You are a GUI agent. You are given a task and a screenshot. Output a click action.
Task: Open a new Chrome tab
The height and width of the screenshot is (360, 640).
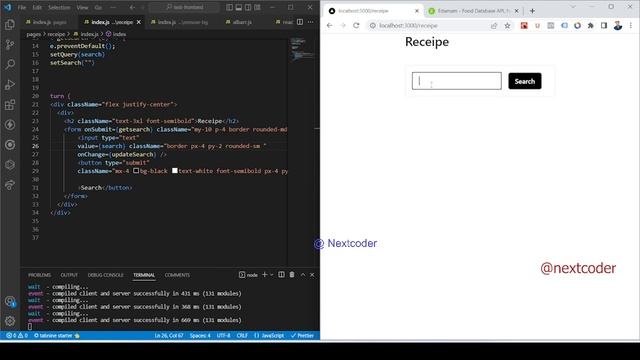click(532, 11)
